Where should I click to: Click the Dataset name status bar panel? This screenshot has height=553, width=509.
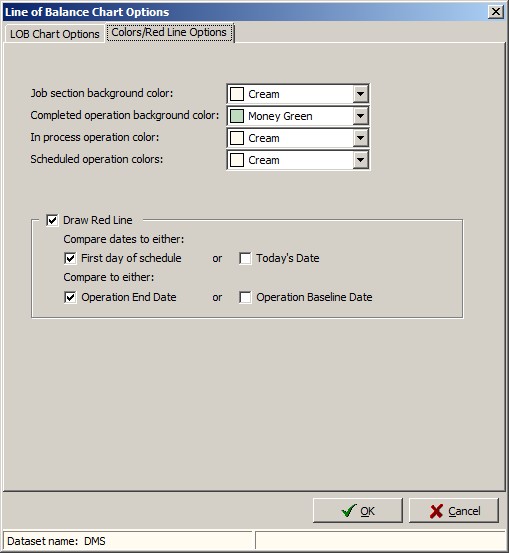pyautogui.click(x=128, y=541)
